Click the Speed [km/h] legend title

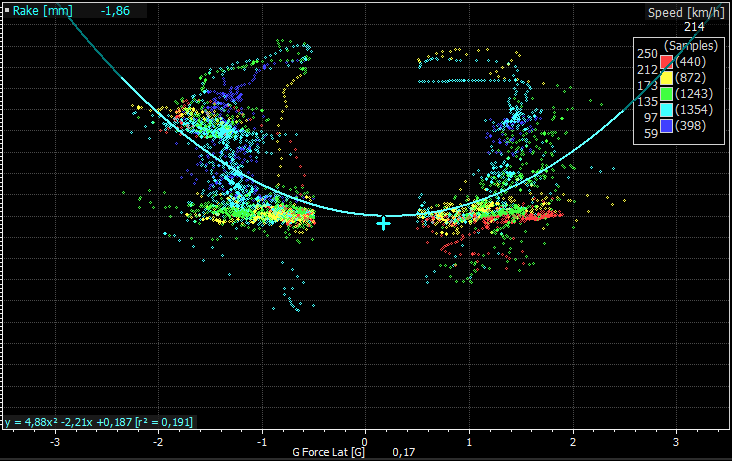pyautogui.click(x=686, y=13)
